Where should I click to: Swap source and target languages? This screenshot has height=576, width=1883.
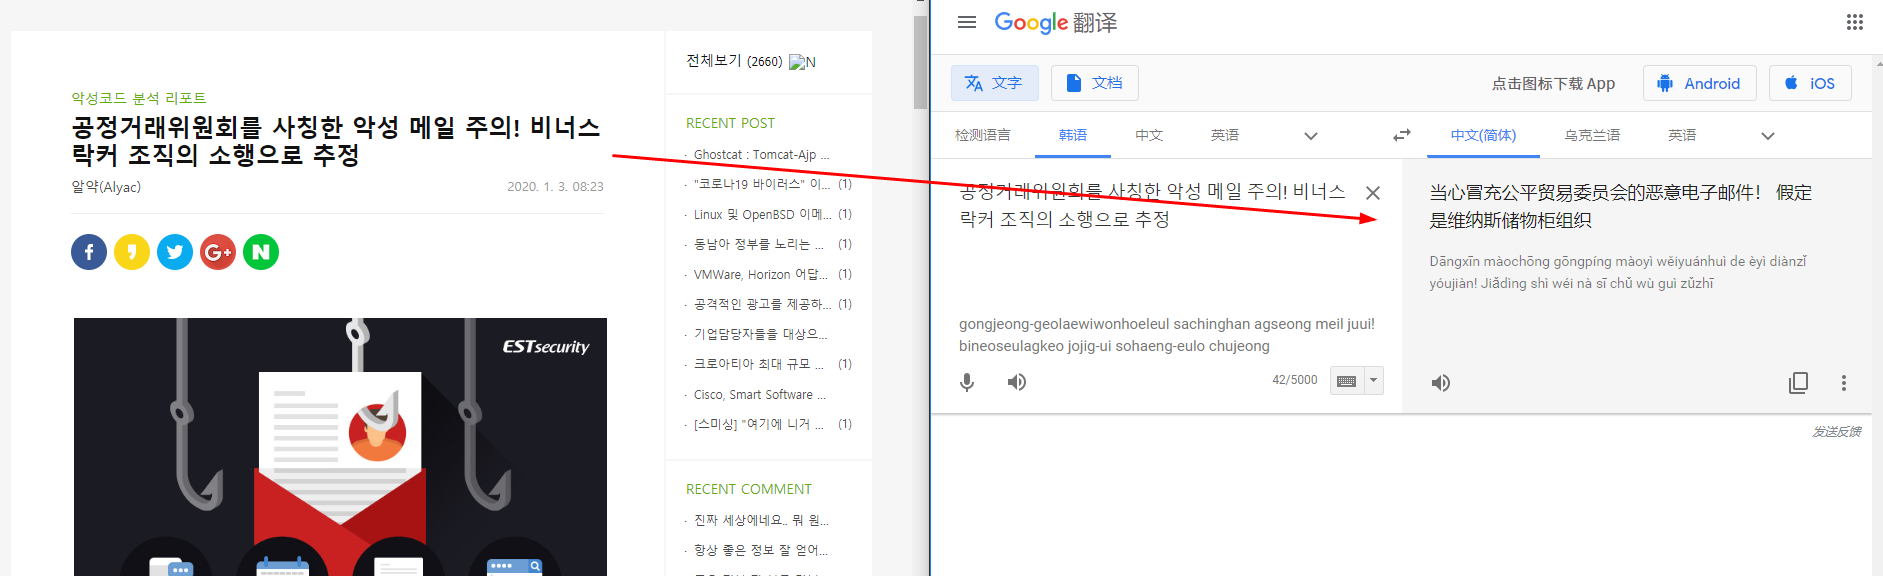click(1402, 135)
